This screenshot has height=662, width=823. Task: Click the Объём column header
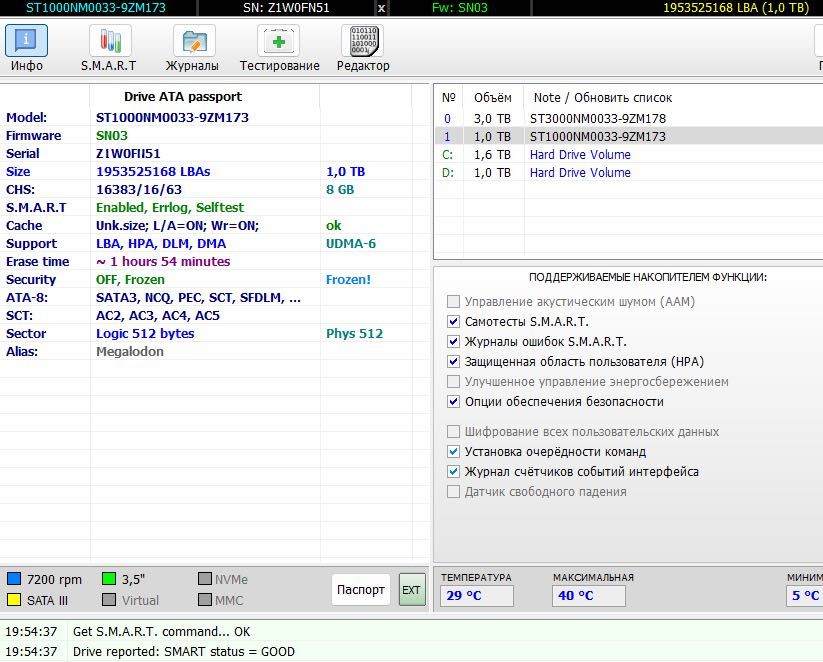(x=492, y=98)
